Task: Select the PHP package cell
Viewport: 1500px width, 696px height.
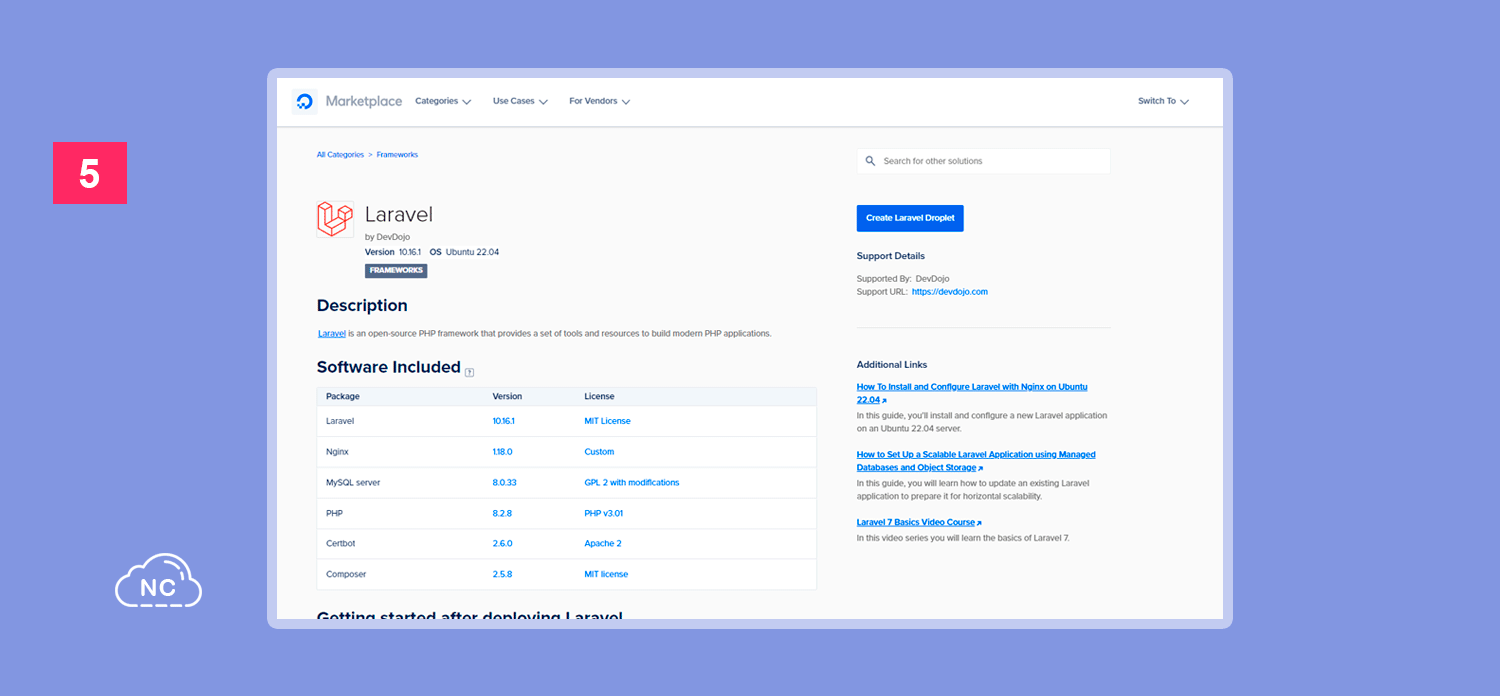Action: tap(334, 513)
